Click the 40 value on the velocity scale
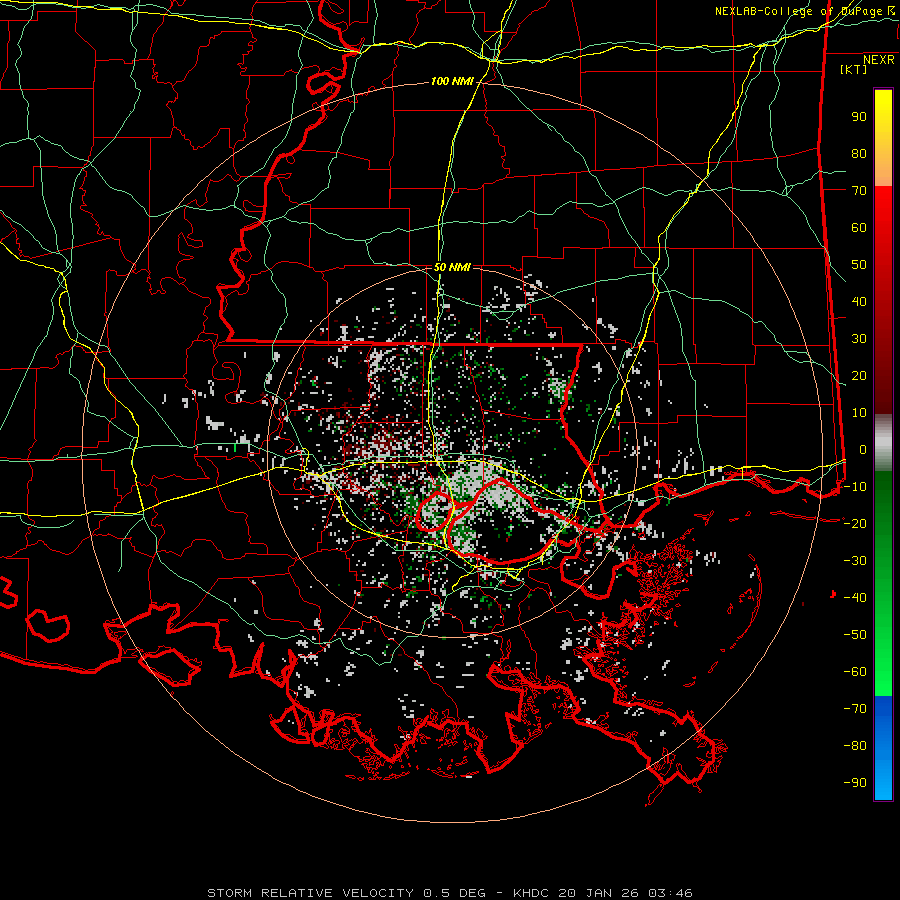Viewport: 900px width, 900px height. 859,301
